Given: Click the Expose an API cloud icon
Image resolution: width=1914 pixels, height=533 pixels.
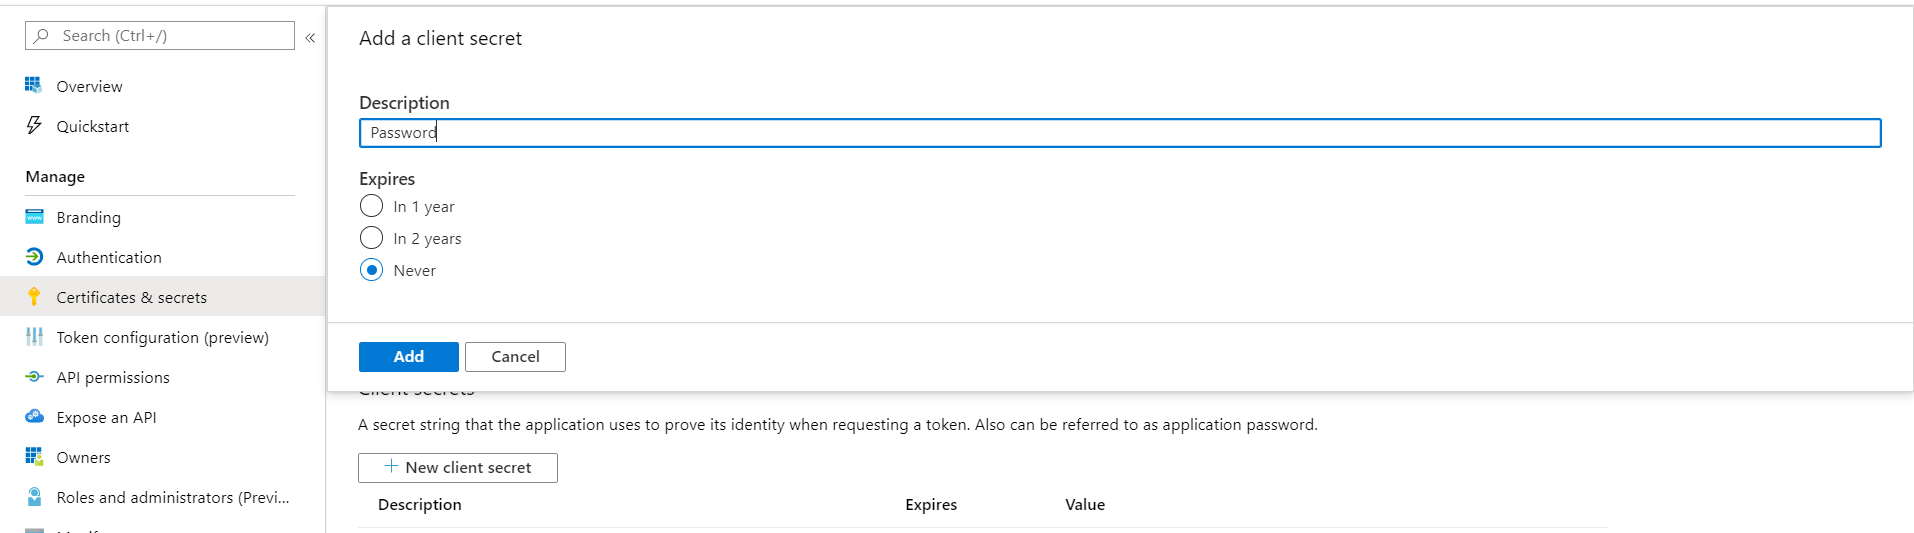Looking at the screenshot, I should pos(34,417).
